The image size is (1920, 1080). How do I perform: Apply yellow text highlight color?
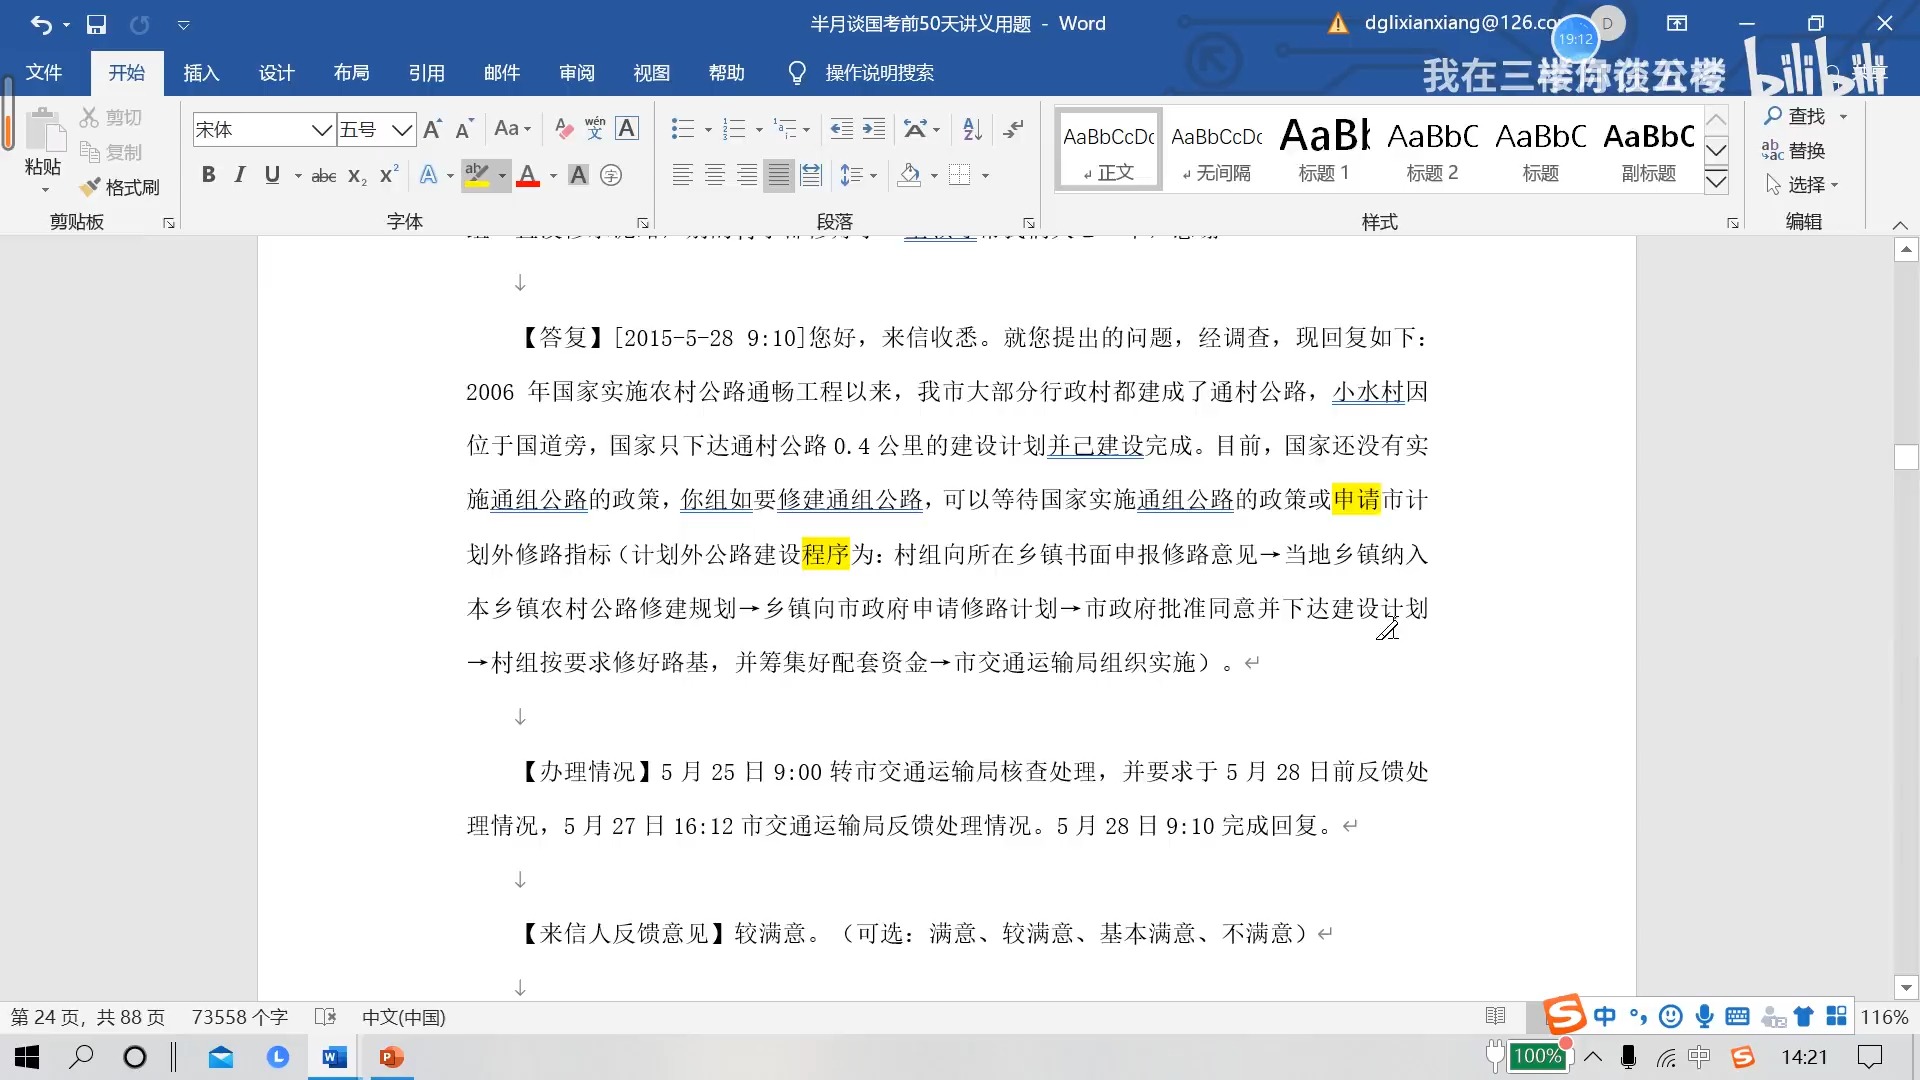[477, 175]
